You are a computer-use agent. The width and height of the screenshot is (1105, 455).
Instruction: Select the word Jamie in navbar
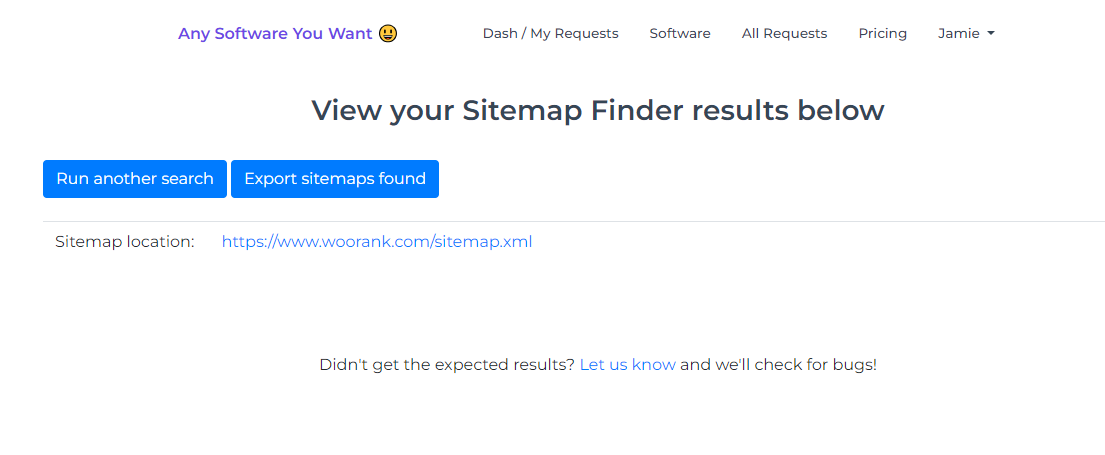(x=958, y=33)
